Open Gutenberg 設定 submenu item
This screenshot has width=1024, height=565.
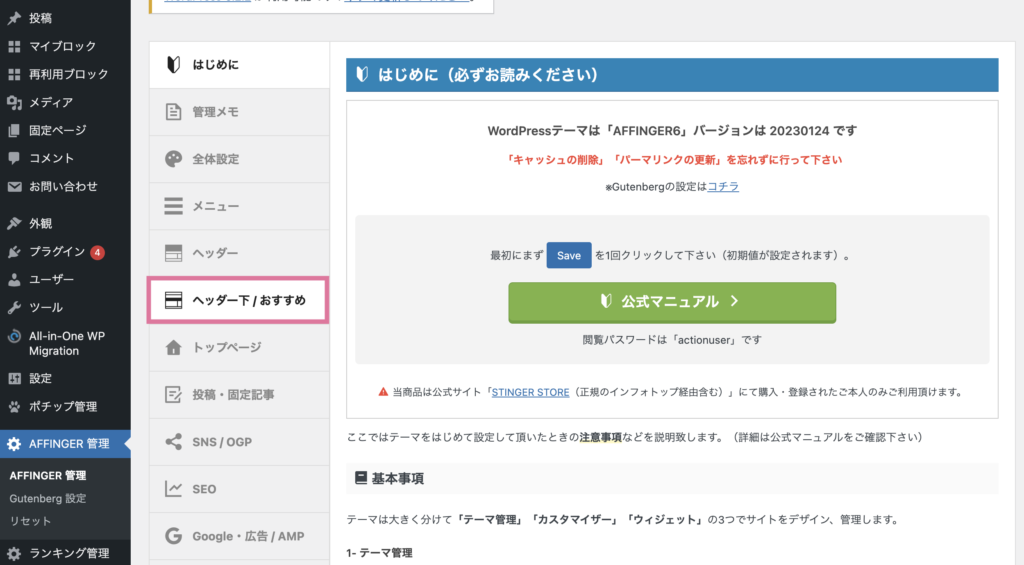click(48, 498)
